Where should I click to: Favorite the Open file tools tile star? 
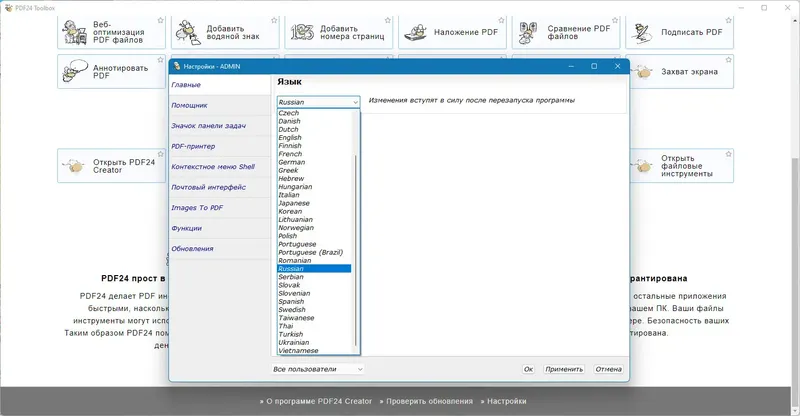click(729, 154)
